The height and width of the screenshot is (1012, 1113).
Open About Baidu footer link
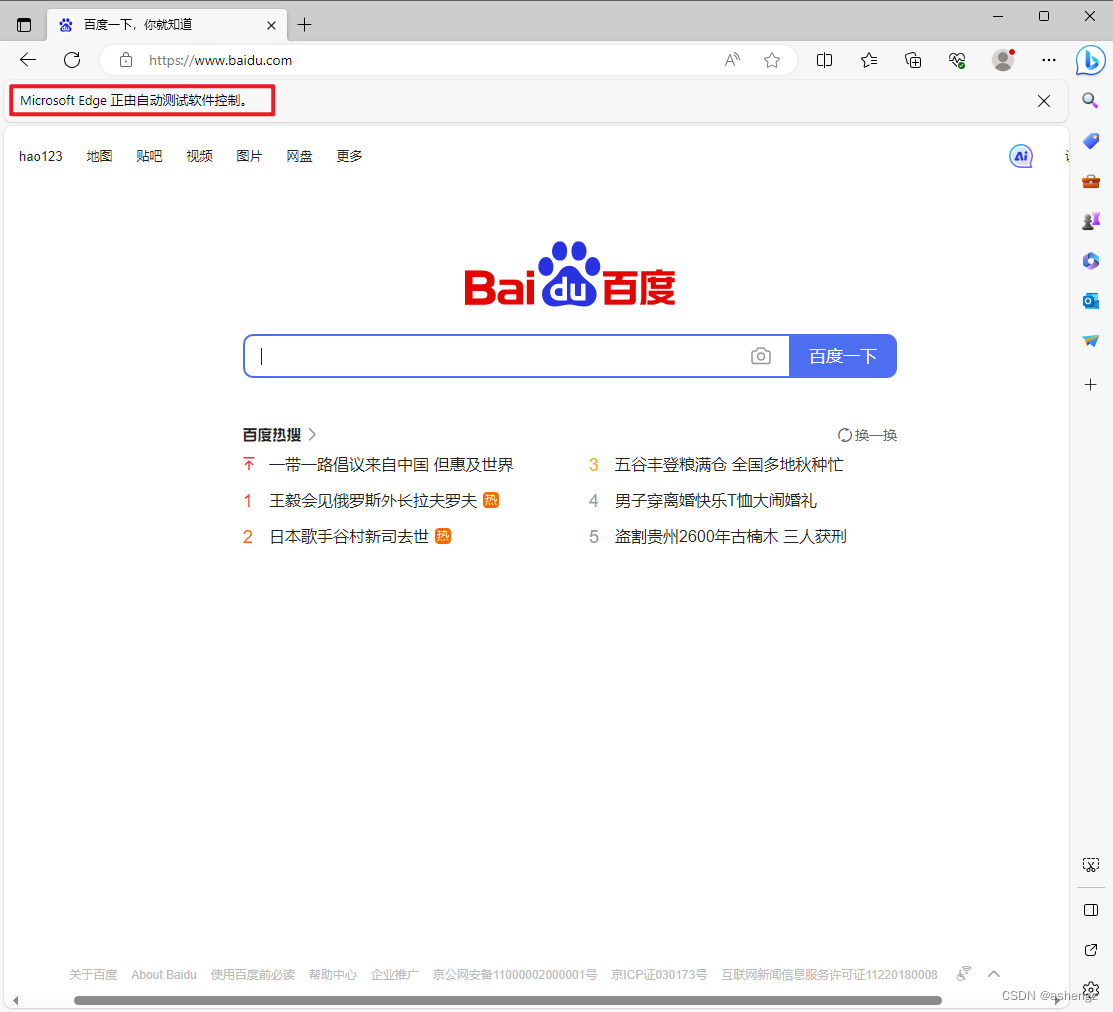164,974
